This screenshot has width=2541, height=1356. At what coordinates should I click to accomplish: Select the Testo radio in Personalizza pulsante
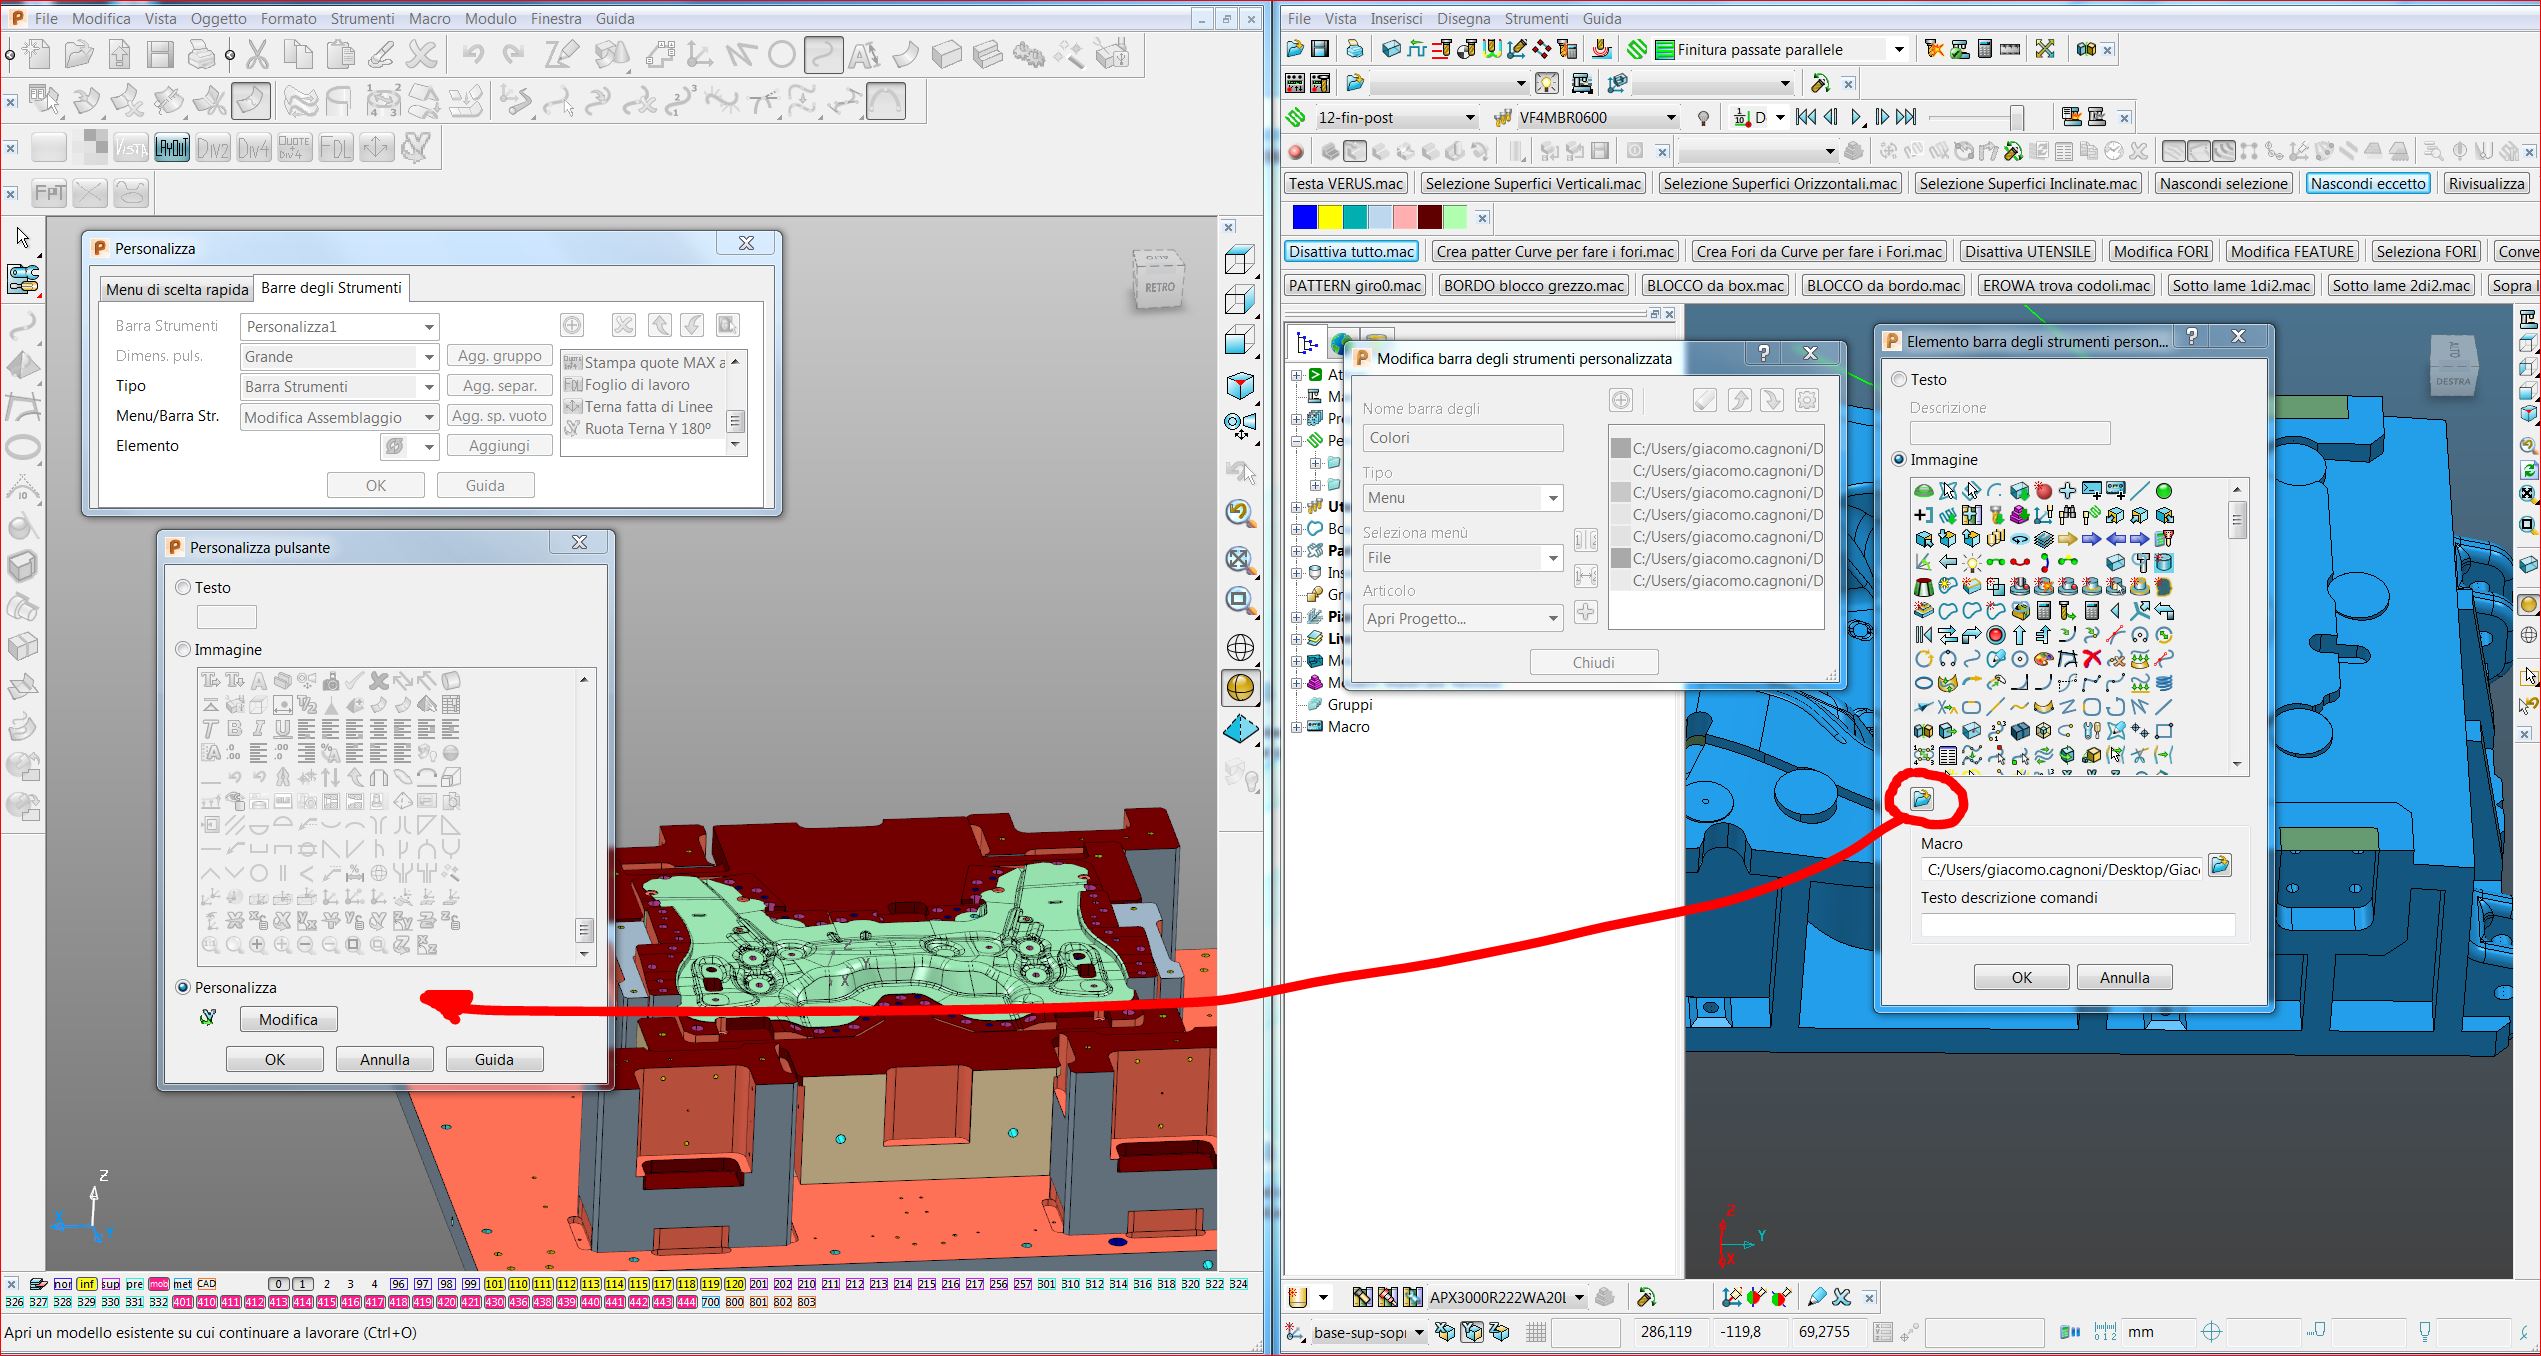(x=183, y=588)
